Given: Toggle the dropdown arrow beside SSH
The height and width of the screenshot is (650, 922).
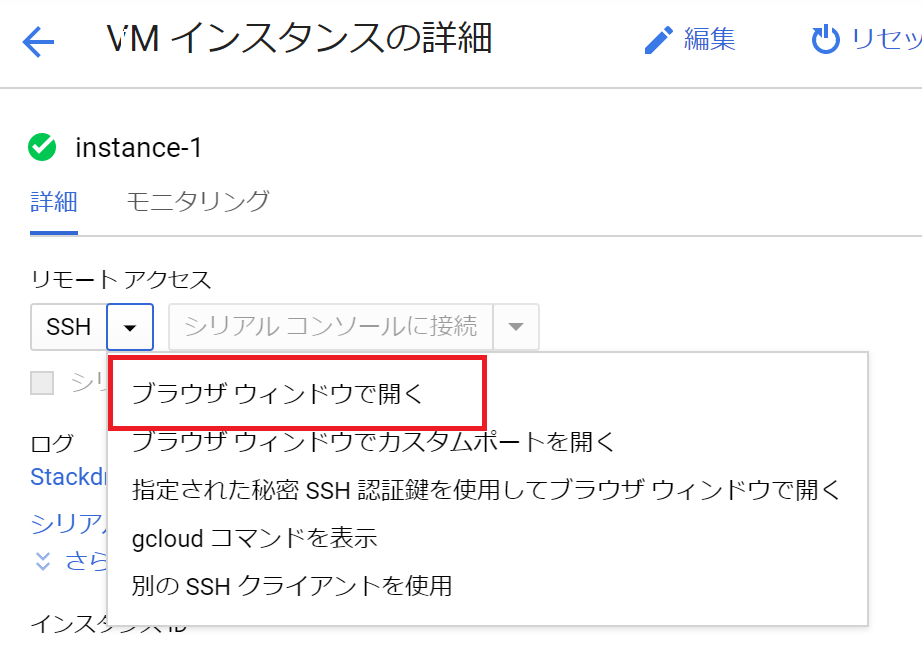Looking at the screenshot, I should coord(131,327).
